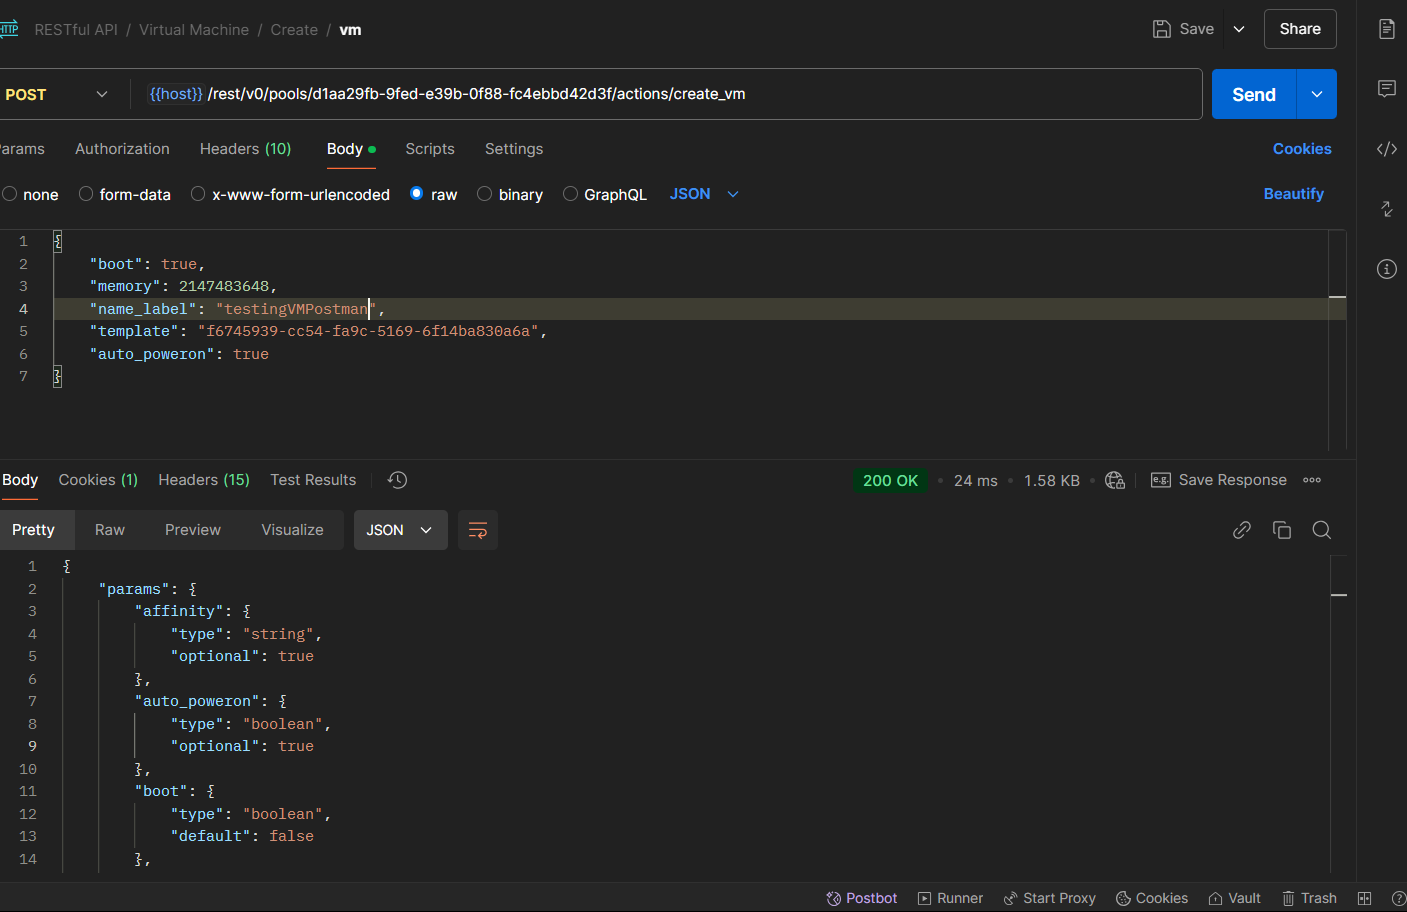Click the response viewer minimap scrollbar

[1339, 715]
